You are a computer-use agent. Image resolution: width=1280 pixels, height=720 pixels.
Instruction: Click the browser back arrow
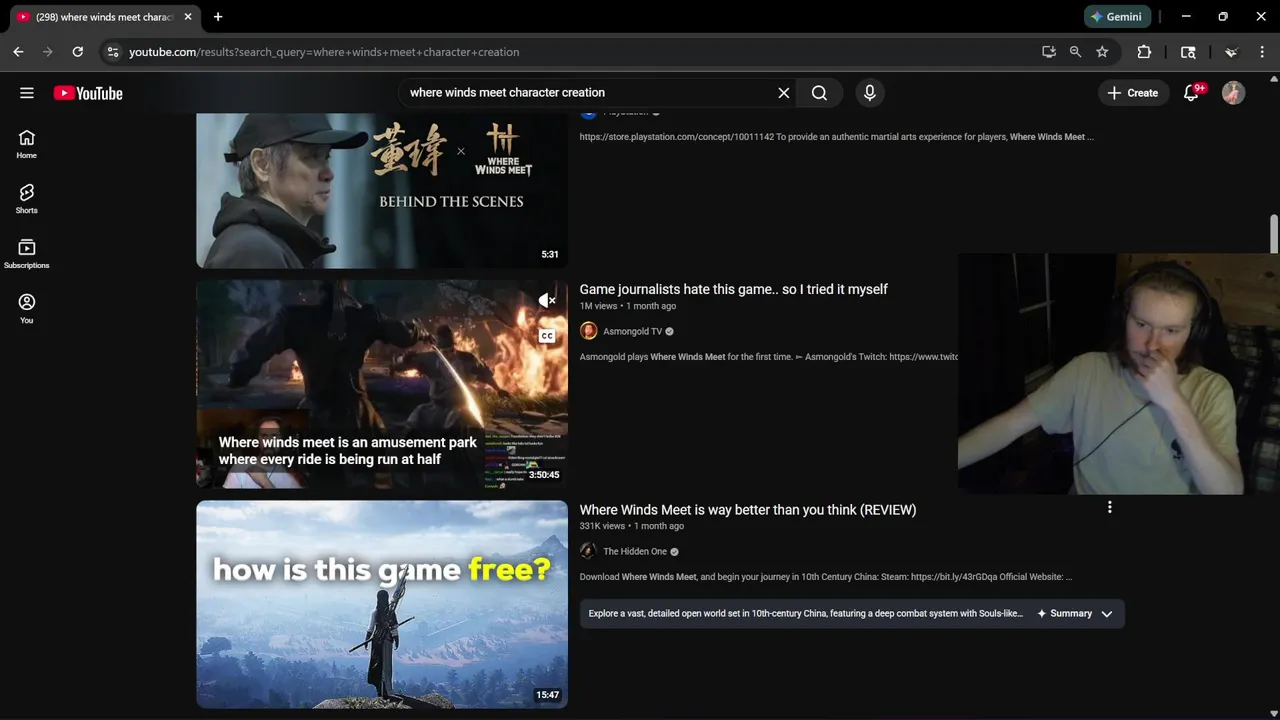click(x=18, y=52)
